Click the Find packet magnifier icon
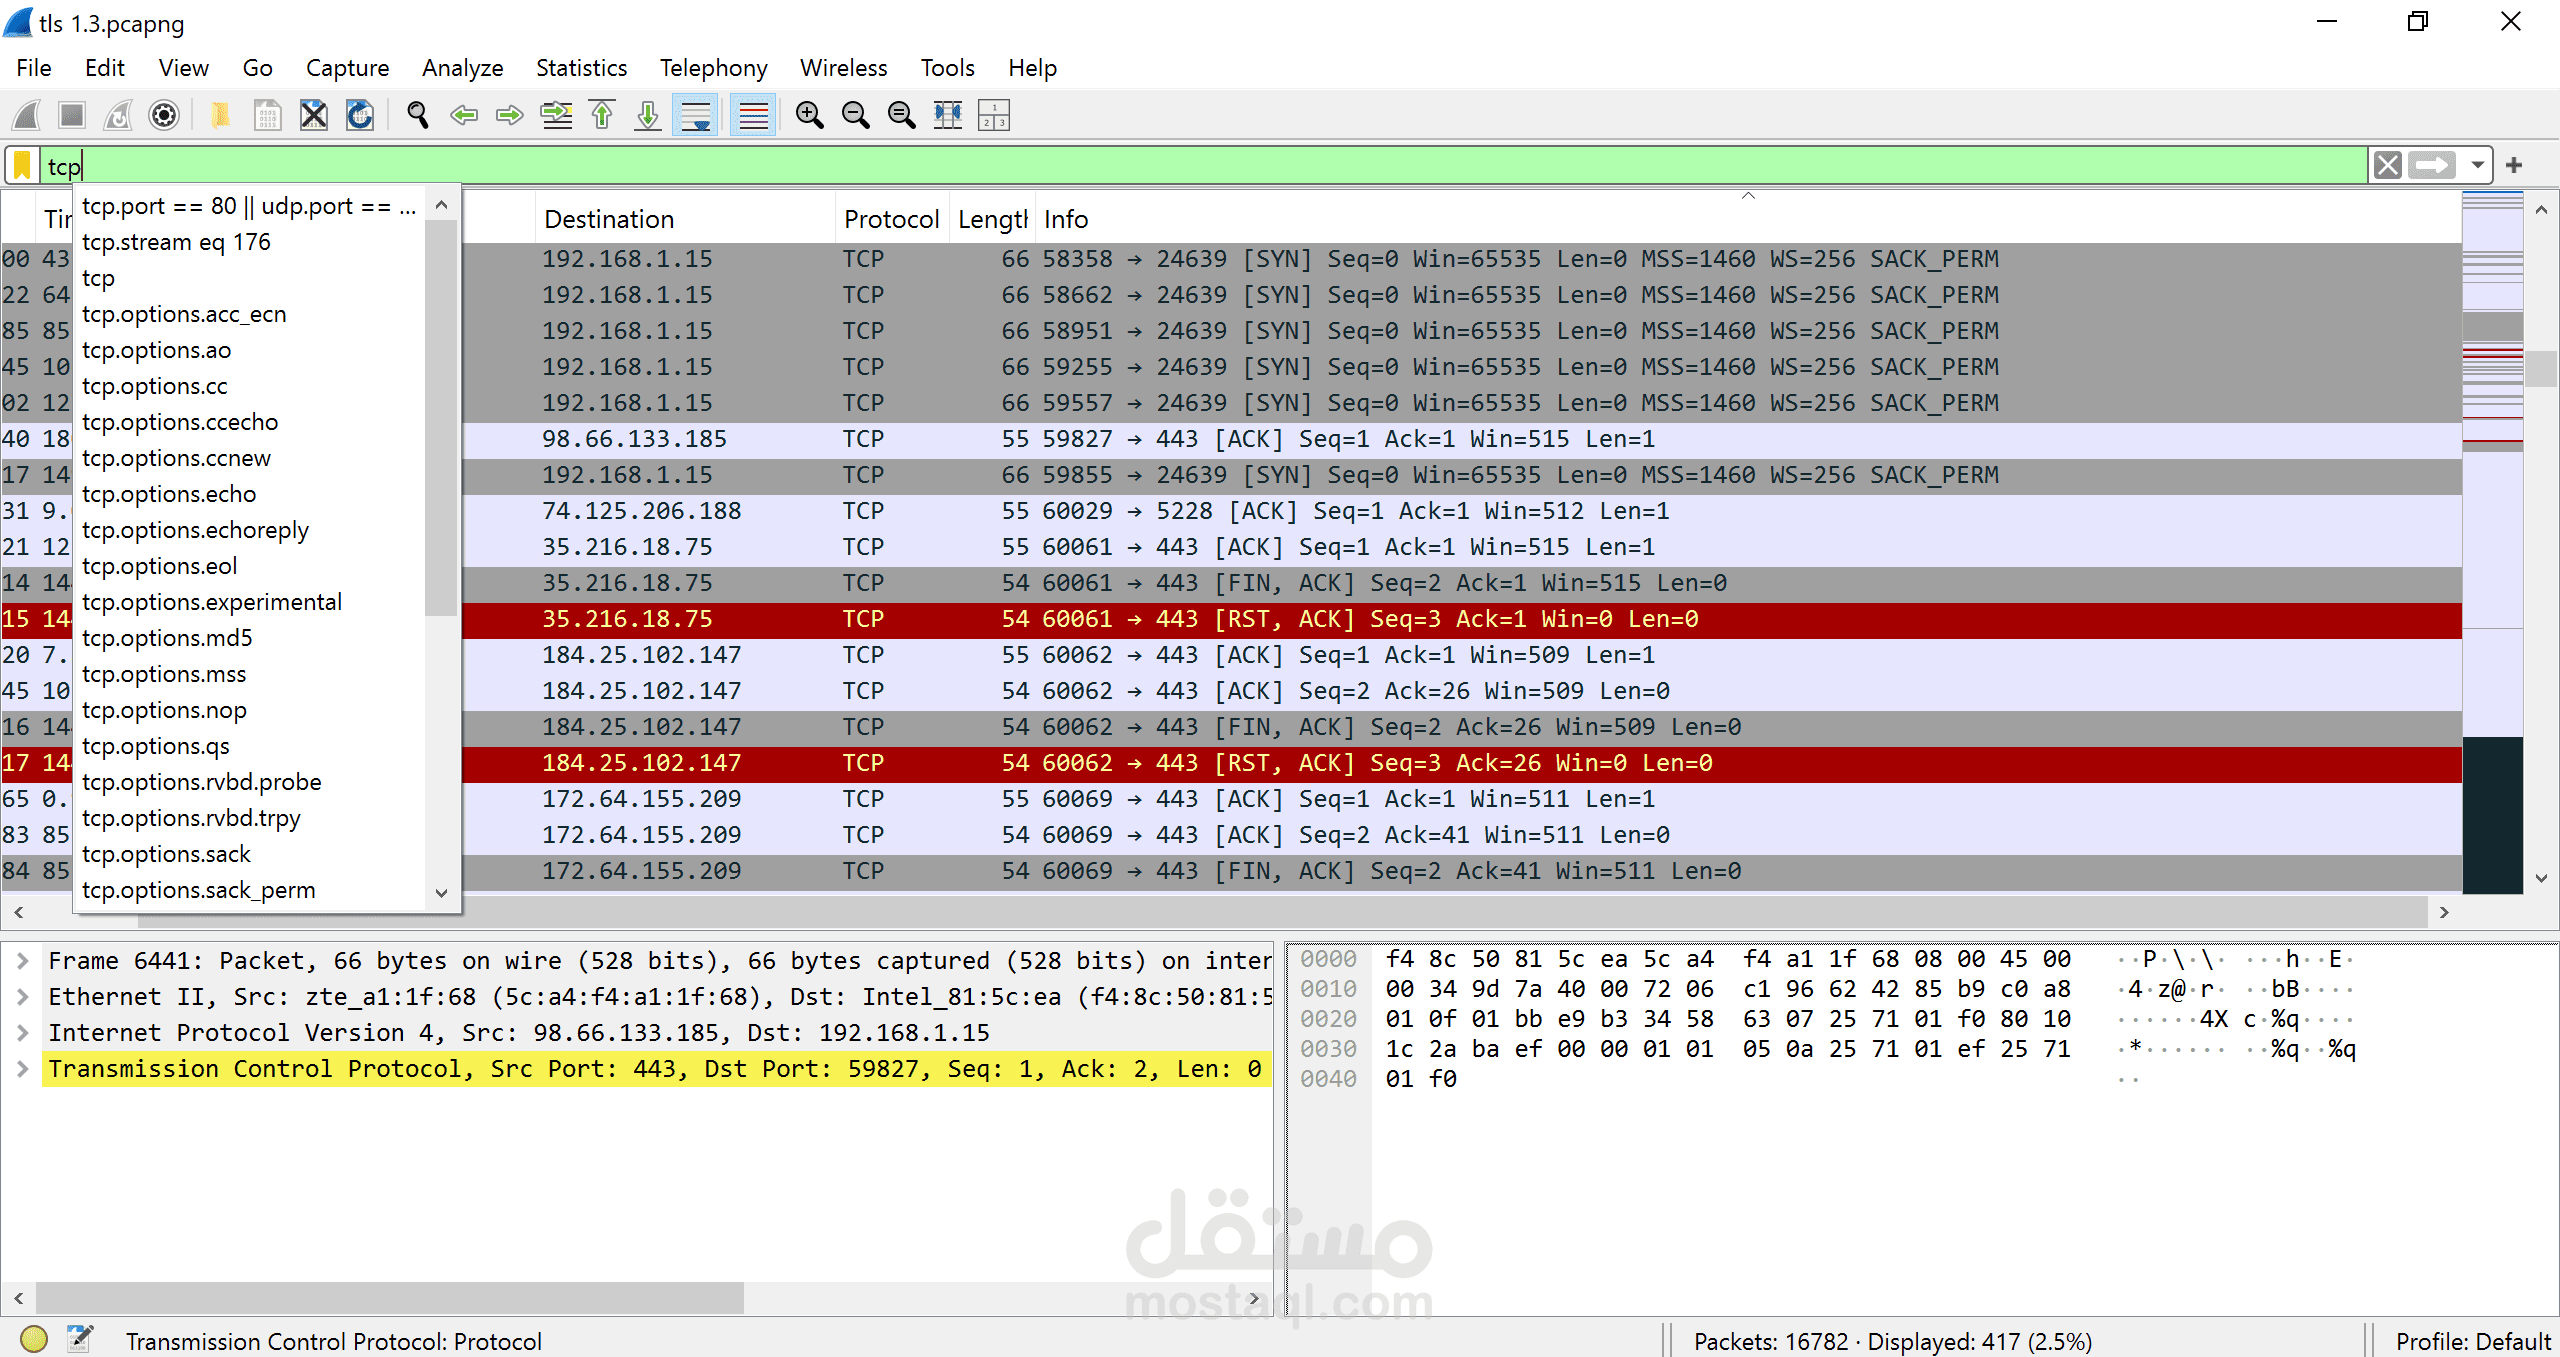The image size is (2560, 1357). tap(418, 116)
